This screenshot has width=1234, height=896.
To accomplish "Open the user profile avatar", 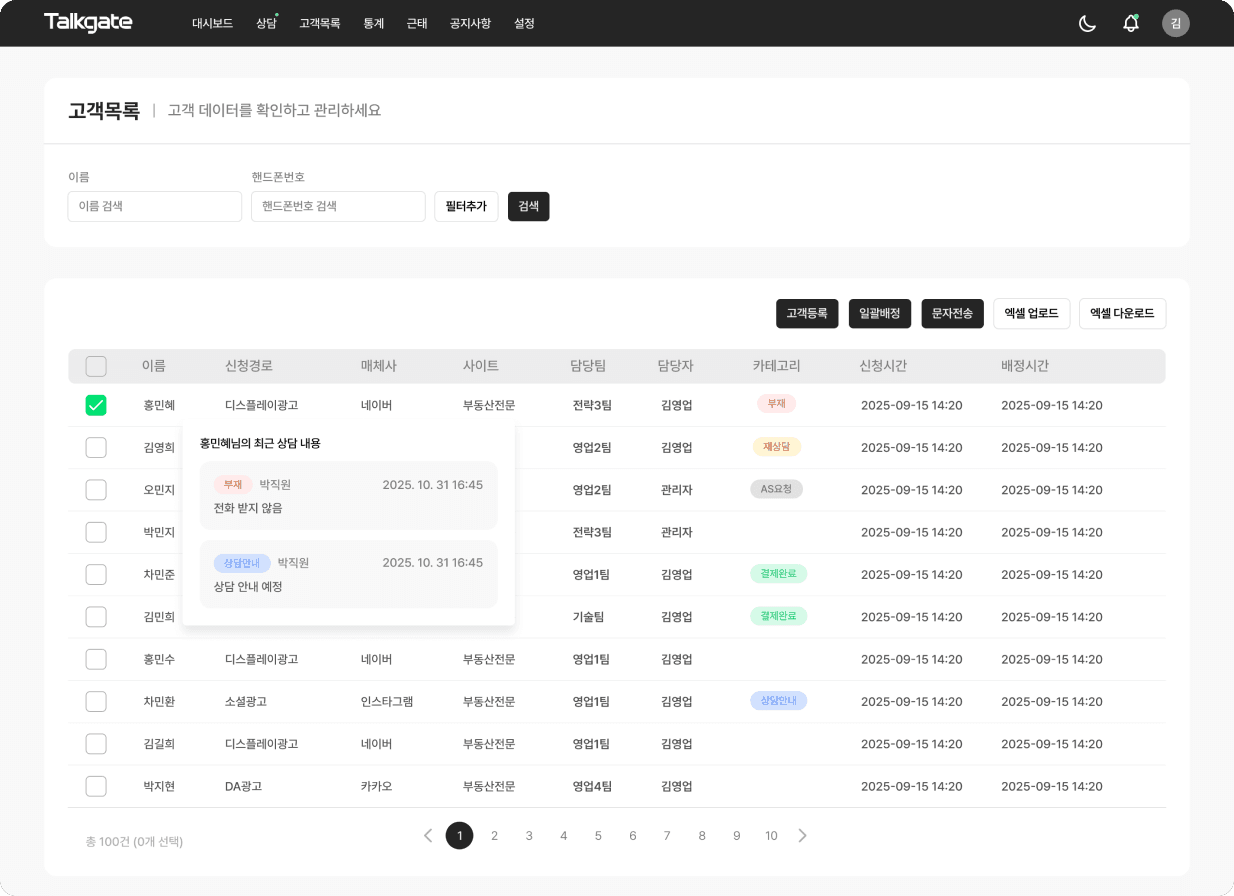I will click(x=1175, y=23).
